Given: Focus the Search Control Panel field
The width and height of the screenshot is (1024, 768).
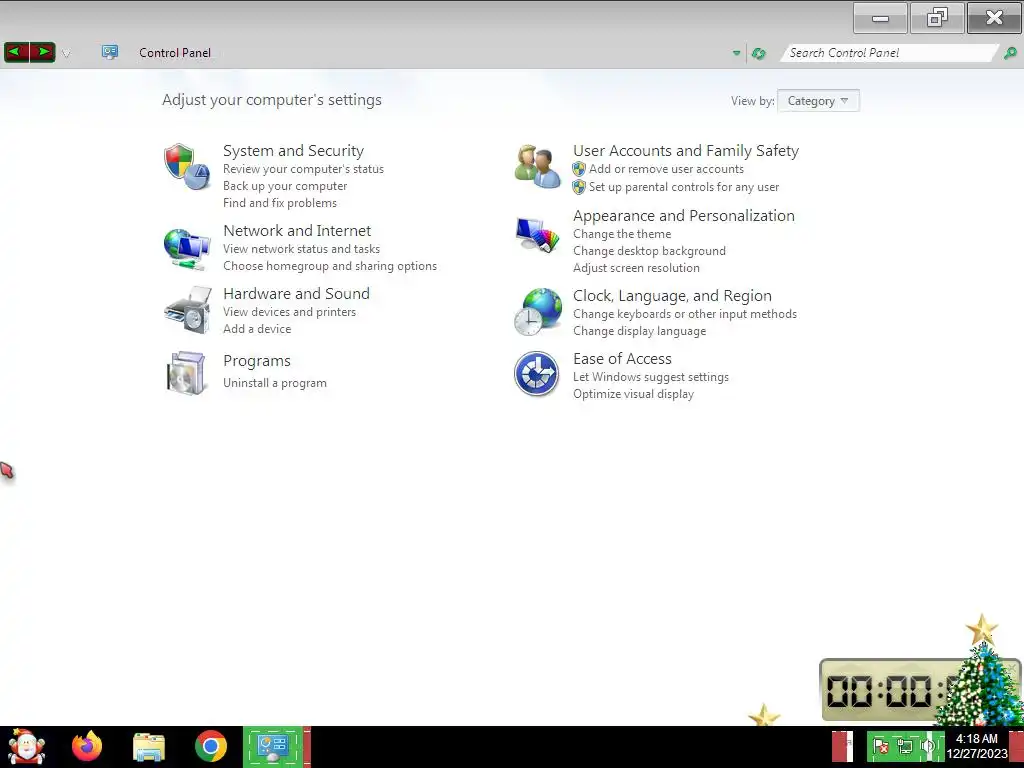Looking at the screenshot, I should (x=889, y=53).
